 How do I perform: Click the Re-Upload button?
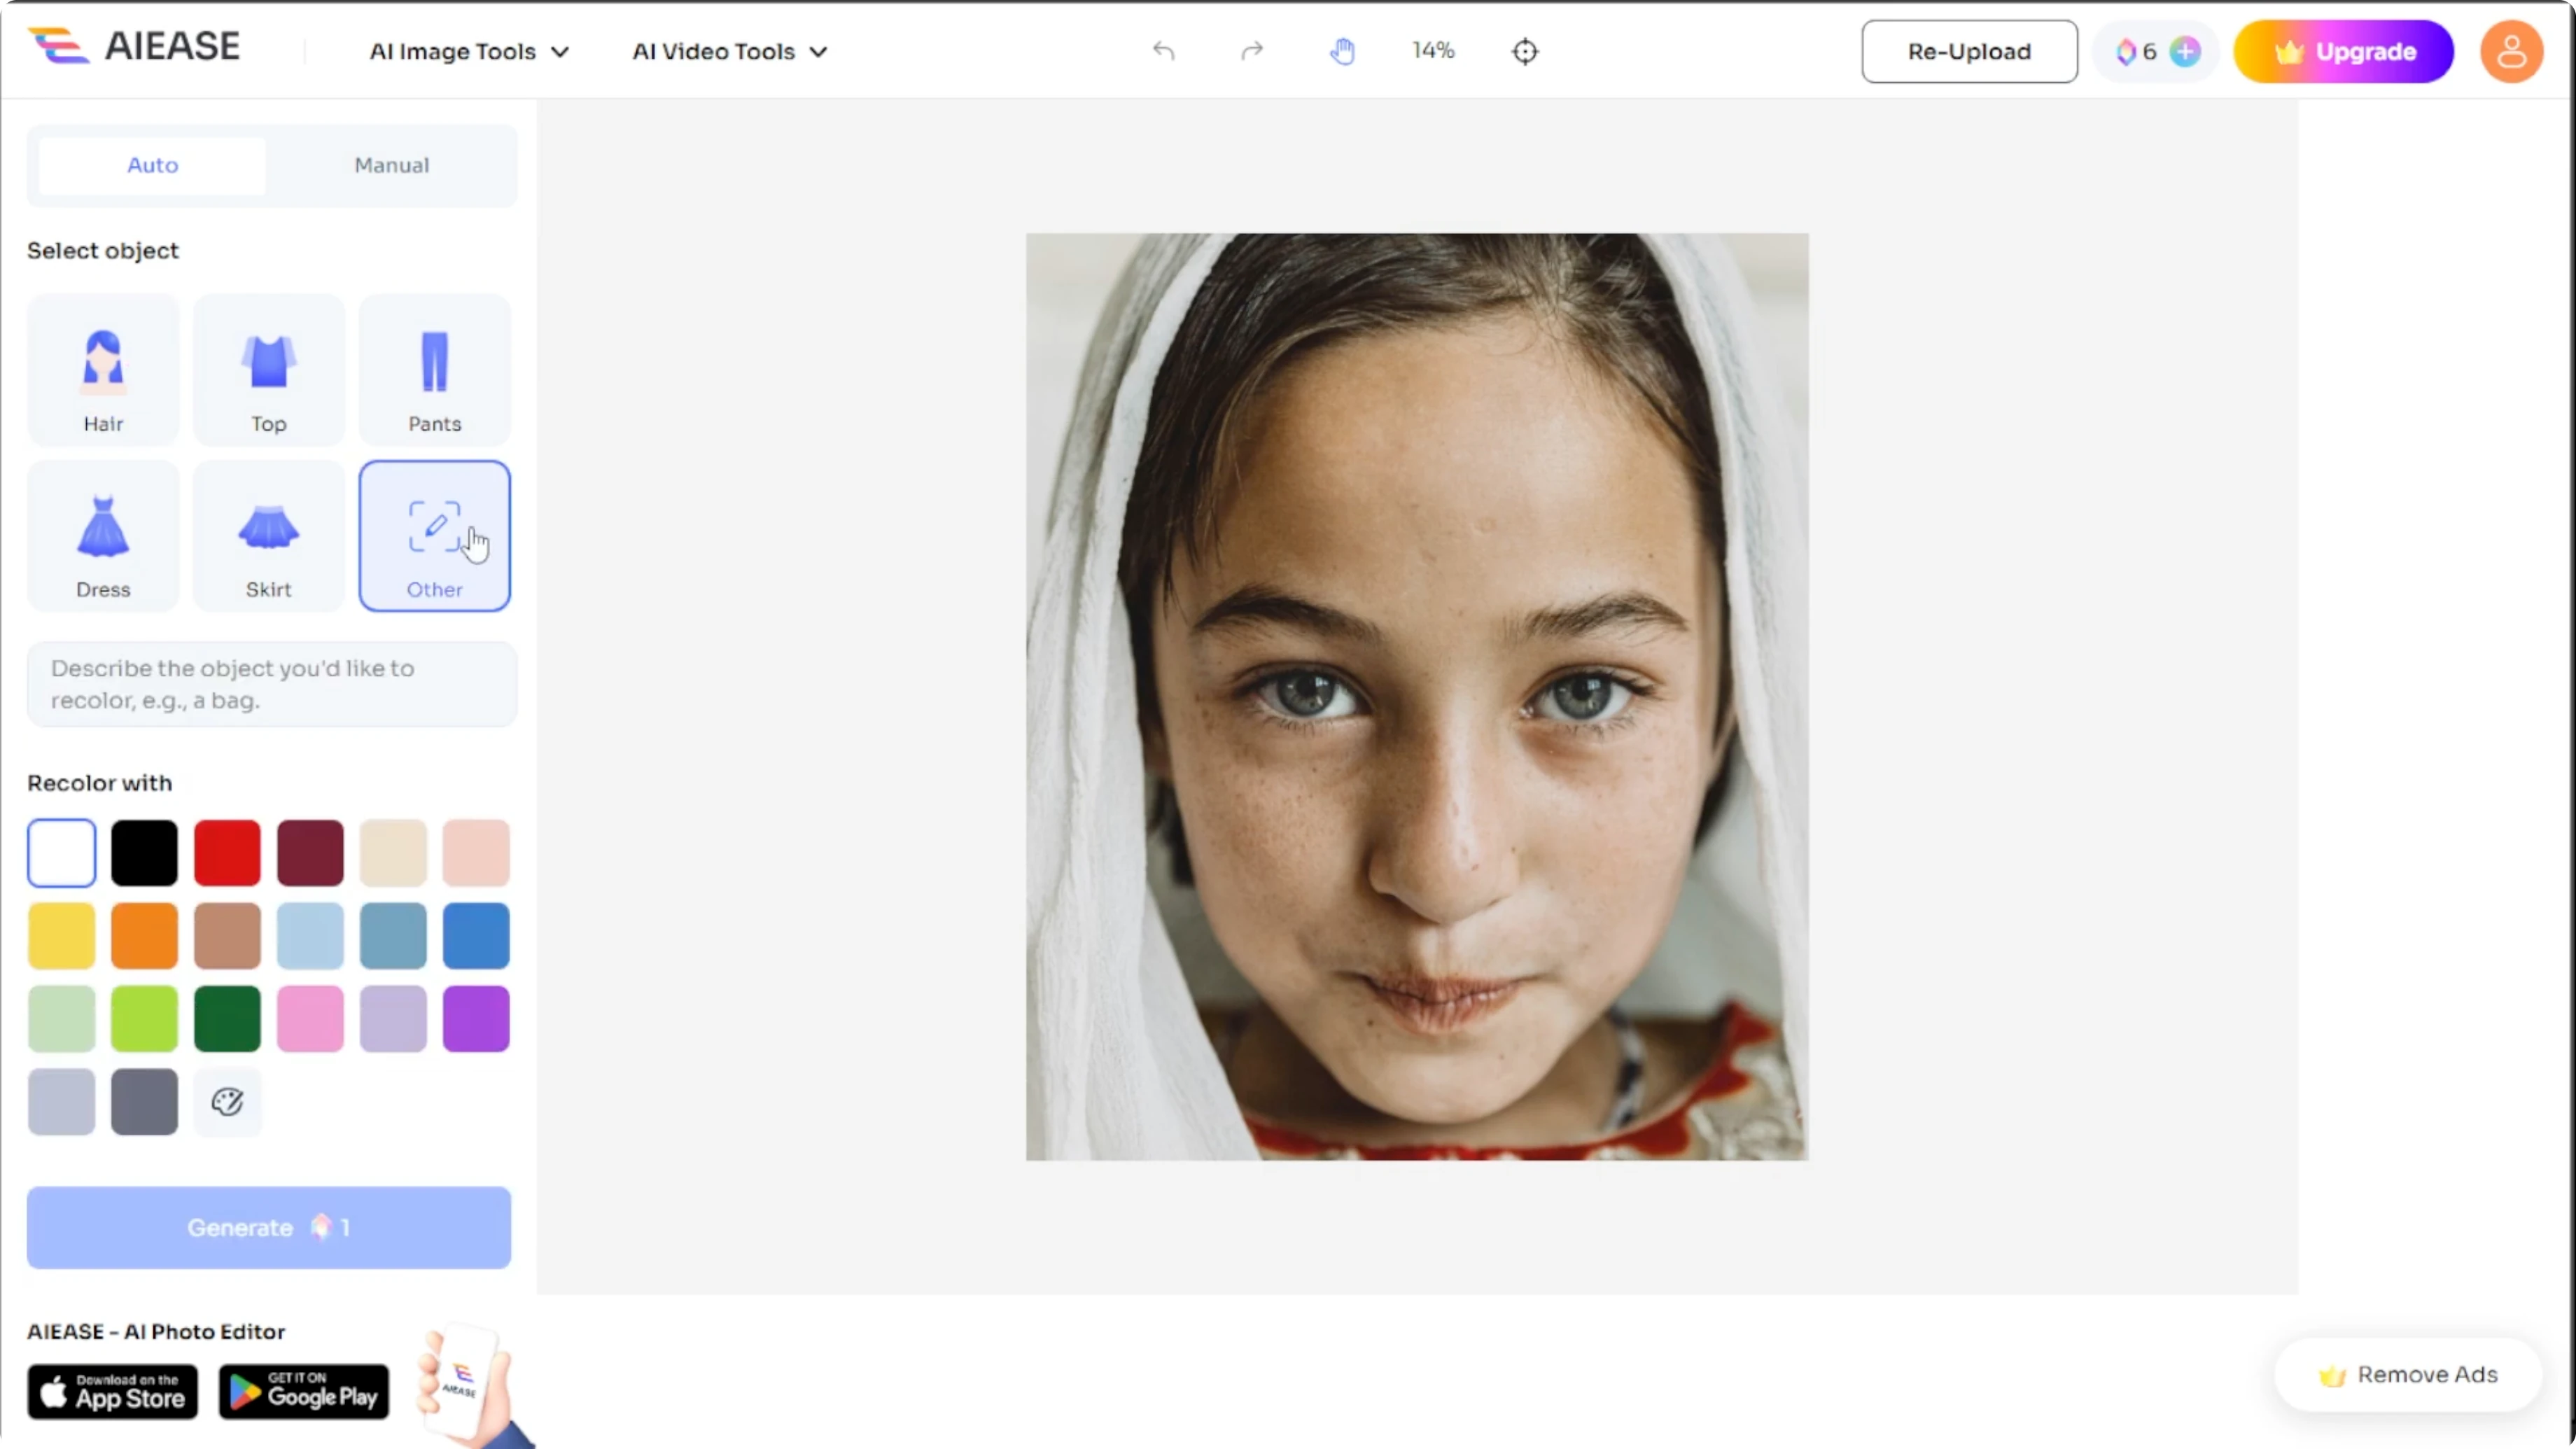[1969, 51]
